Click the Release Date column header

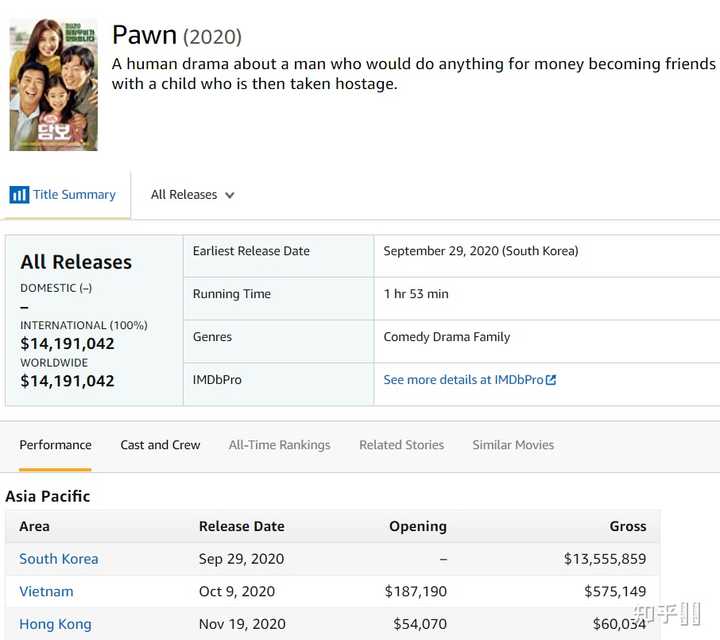[241, 526]
